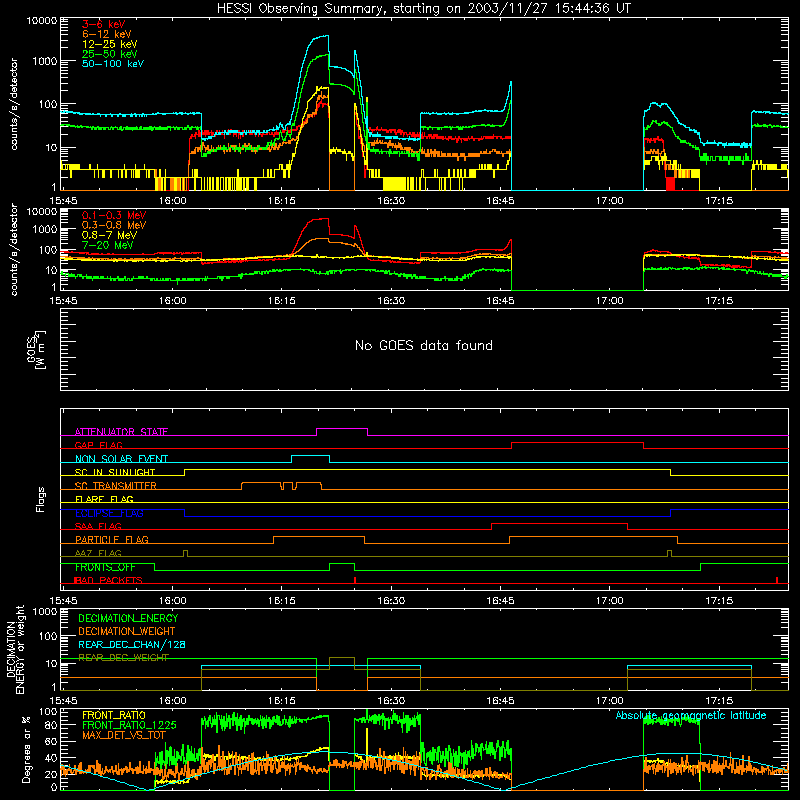This screenshot has height=800, width=800.
Task: Select top panel counts/s/detector axis title
Action: point(14,104)
